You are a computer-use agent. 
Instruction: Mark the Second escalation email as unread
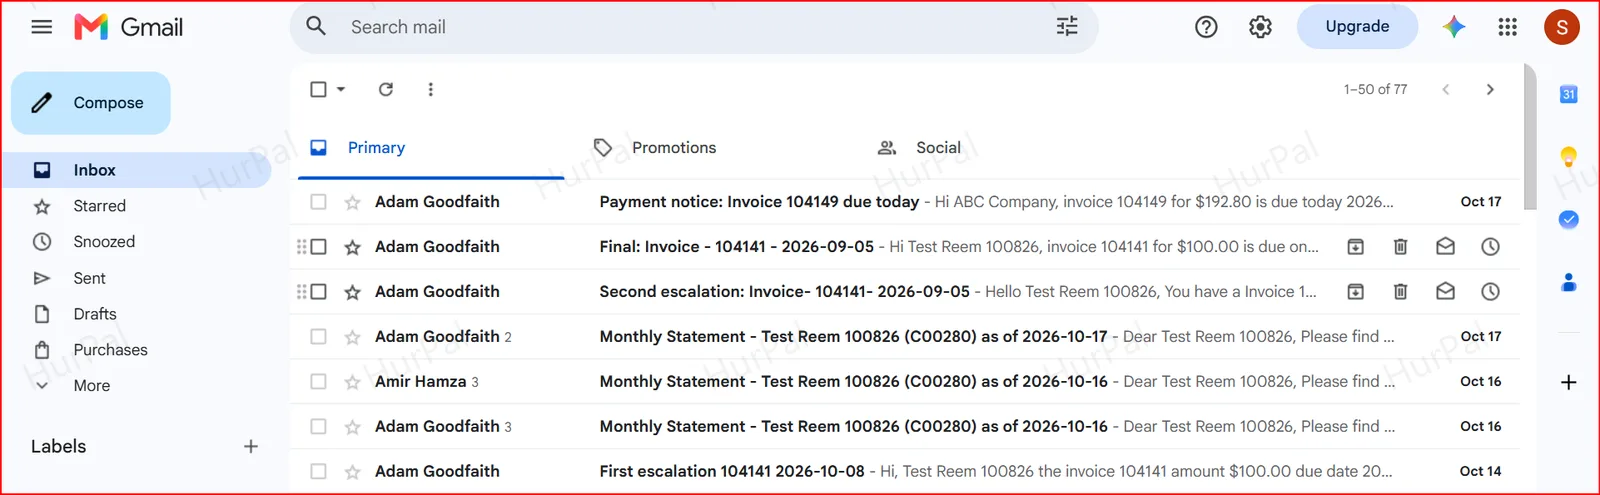pos(1445,291)
